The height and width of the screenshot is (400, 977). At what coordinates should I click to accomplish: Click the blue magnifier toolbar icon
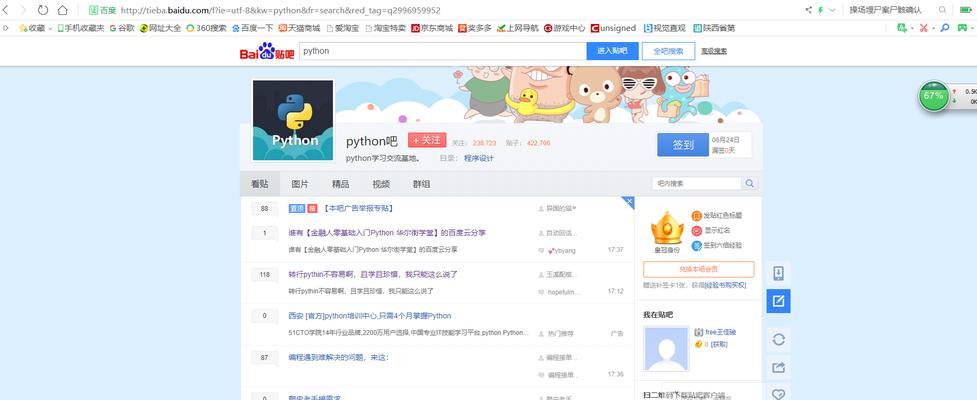(945, 28)
